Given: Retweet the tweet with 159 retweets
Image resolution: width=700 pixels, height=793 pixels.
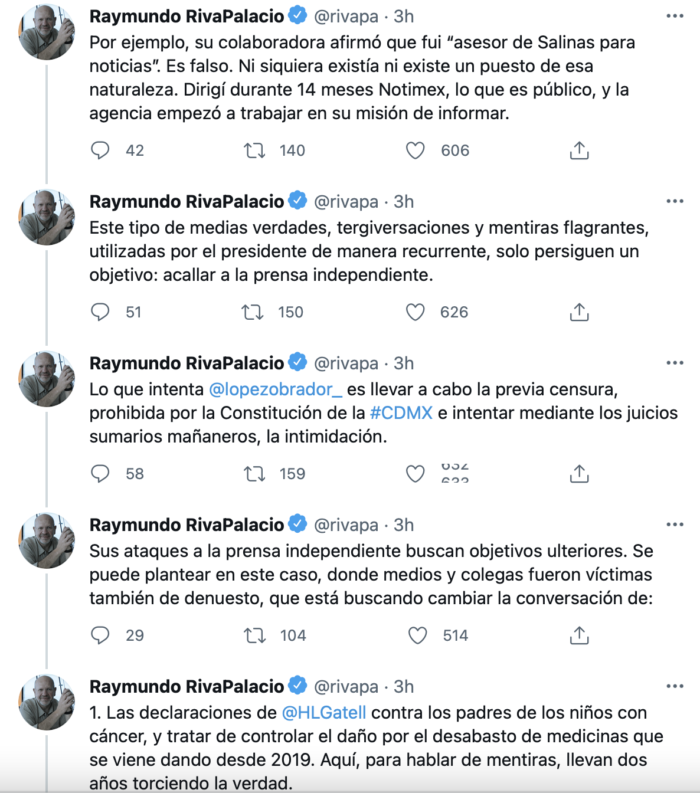Looking at the screenshot, I should 254,474.
